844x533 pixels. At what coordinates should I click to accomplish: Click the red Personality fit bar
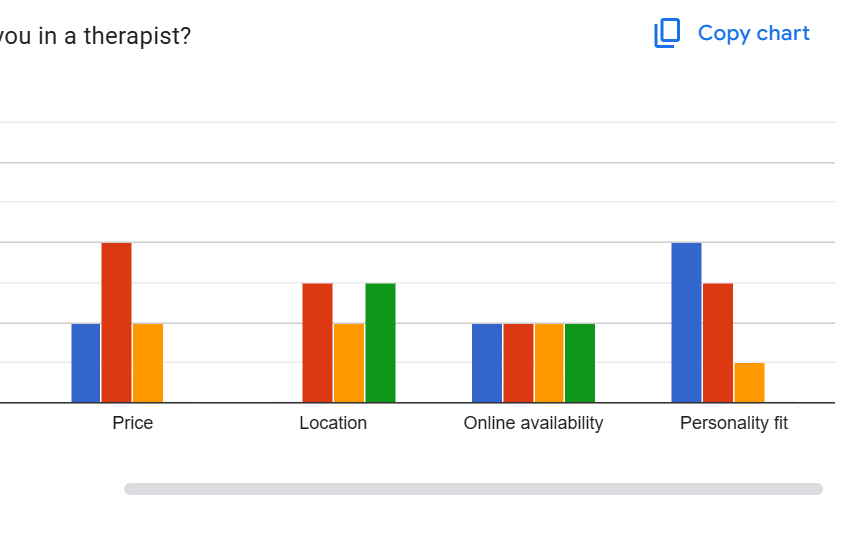[x=718, y=343]
